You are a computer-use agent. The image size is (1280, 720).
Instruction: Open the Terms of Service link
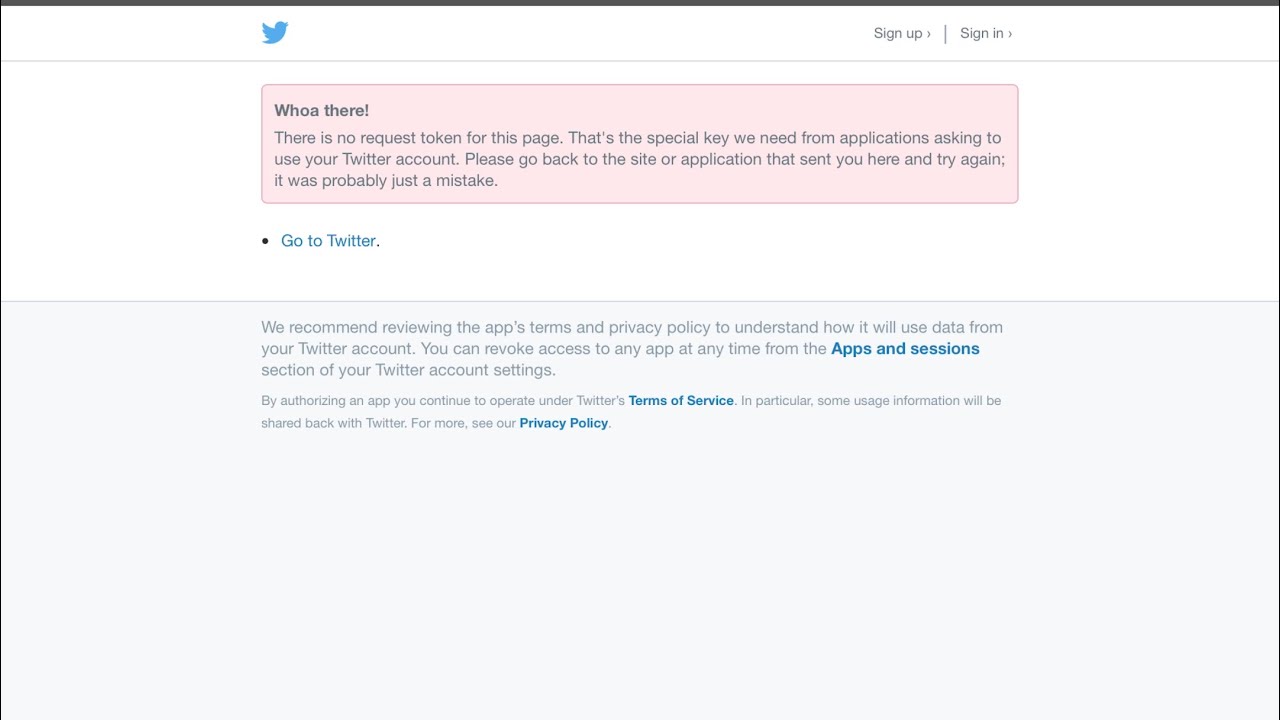[x=681, y=401]
